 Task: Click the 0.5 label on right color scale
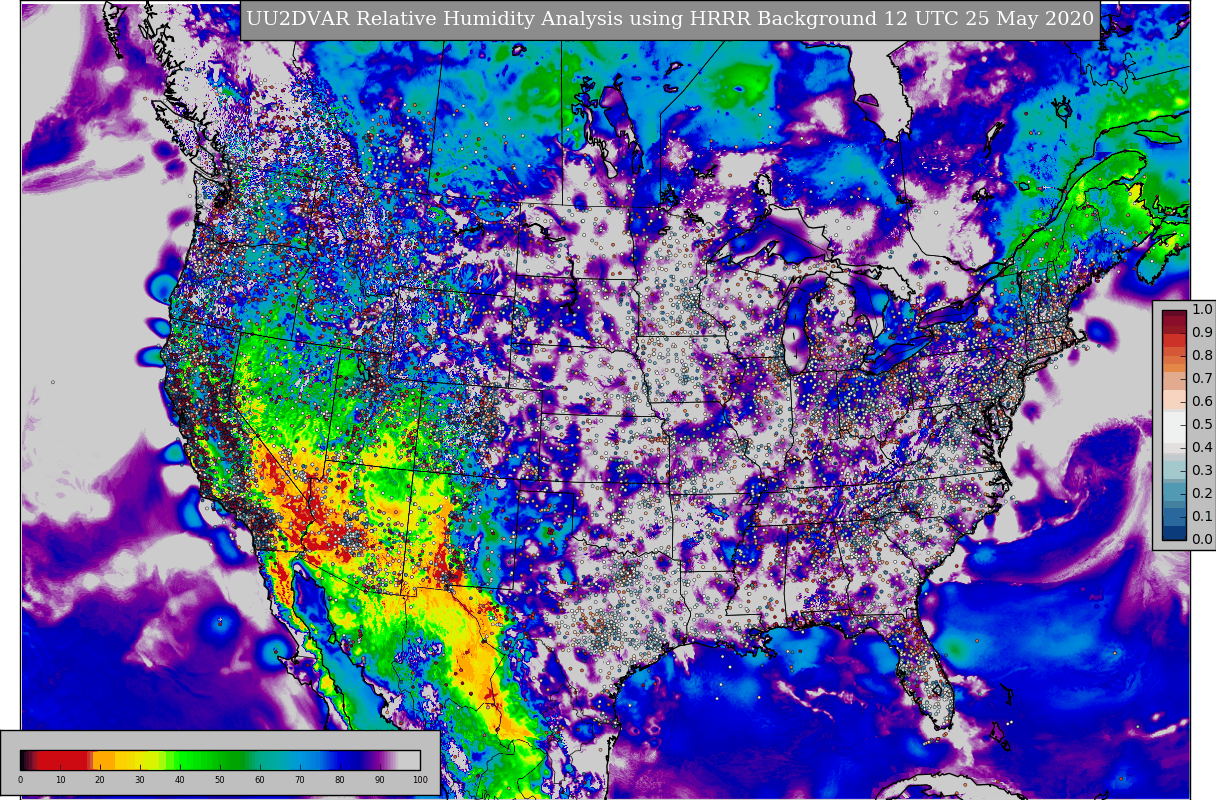(x=1202, y=424)
